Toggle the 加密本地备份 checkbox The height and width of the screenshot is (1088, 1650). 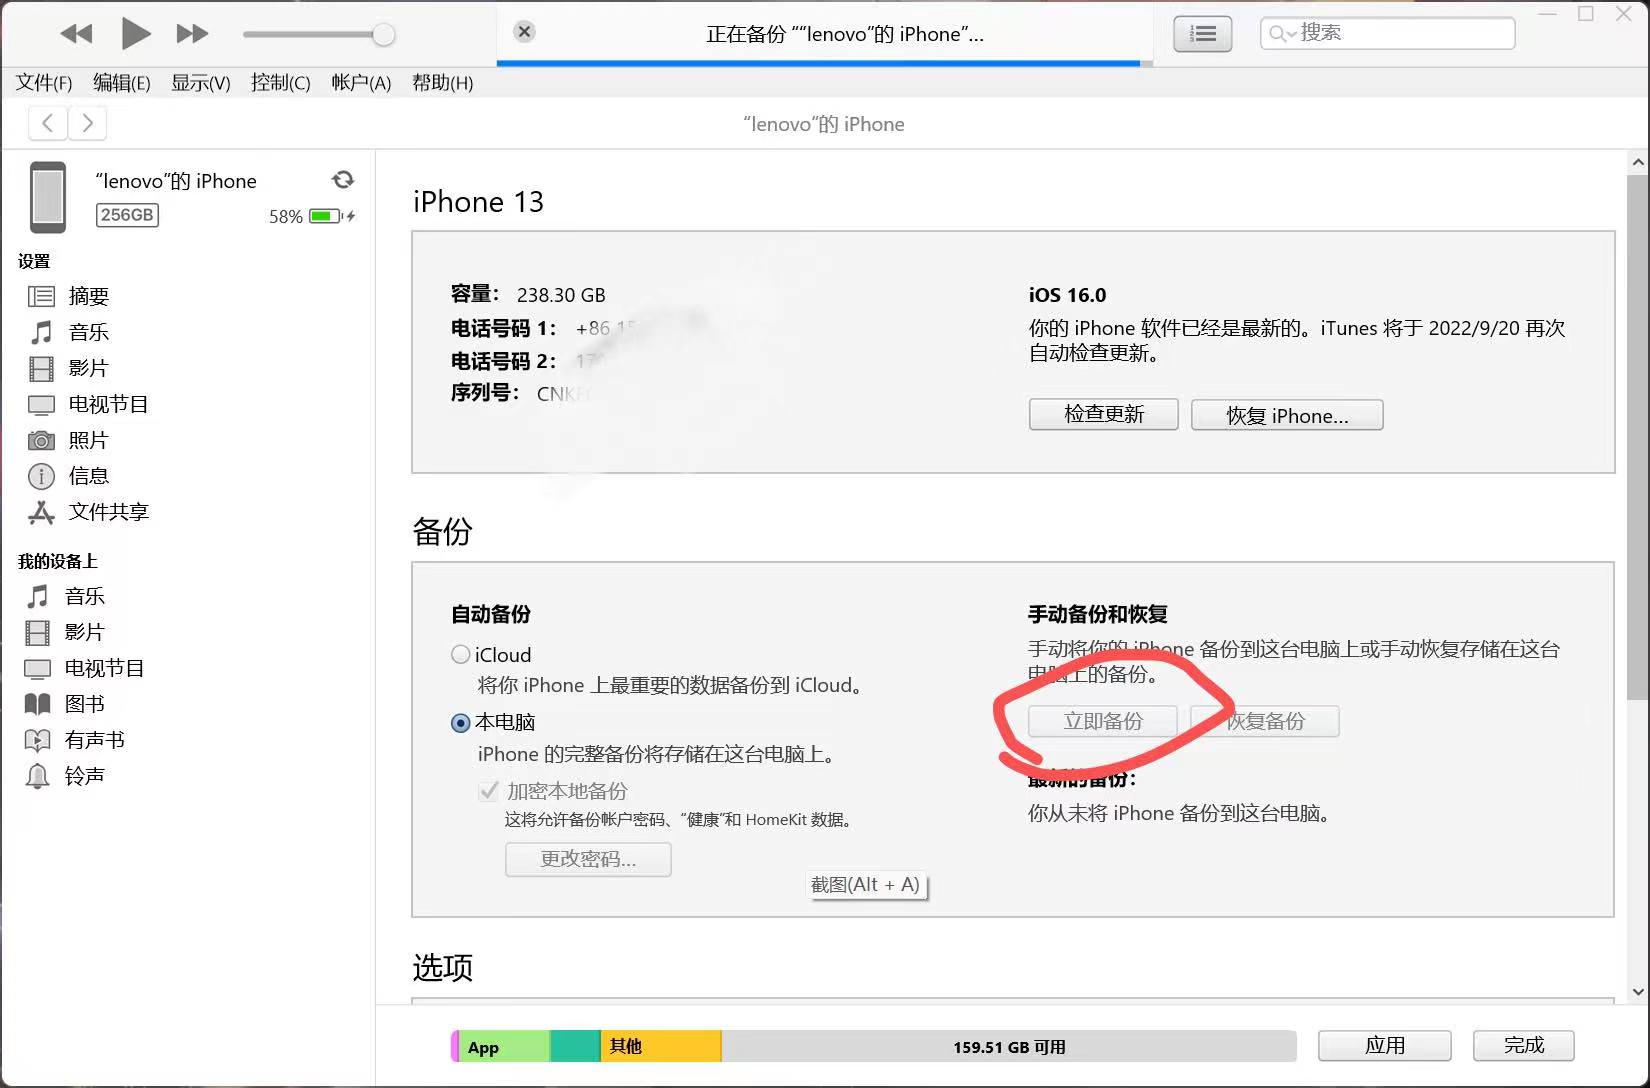point(488,791)
